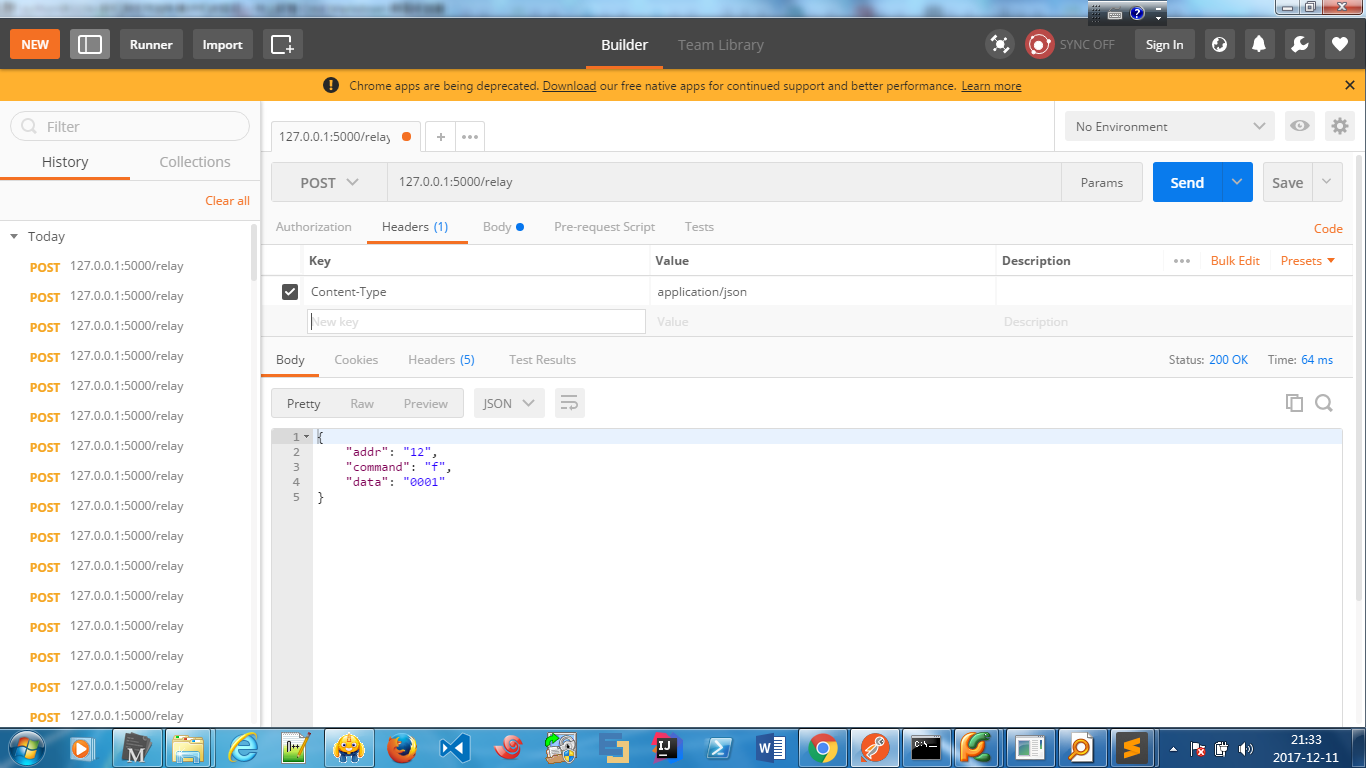Open the Collections sidebar tab
The image size is (1366, 768).
pyautogui.click(x=195, y=162)
